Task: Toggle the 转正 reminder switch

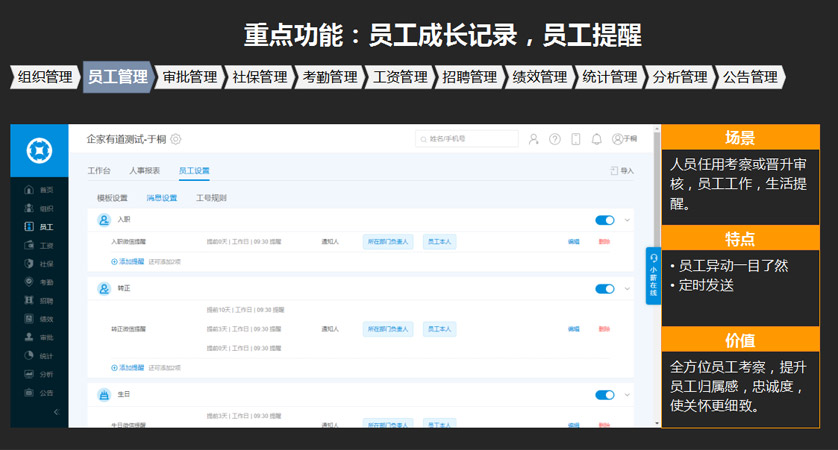Action: click(x=604, y=289)
